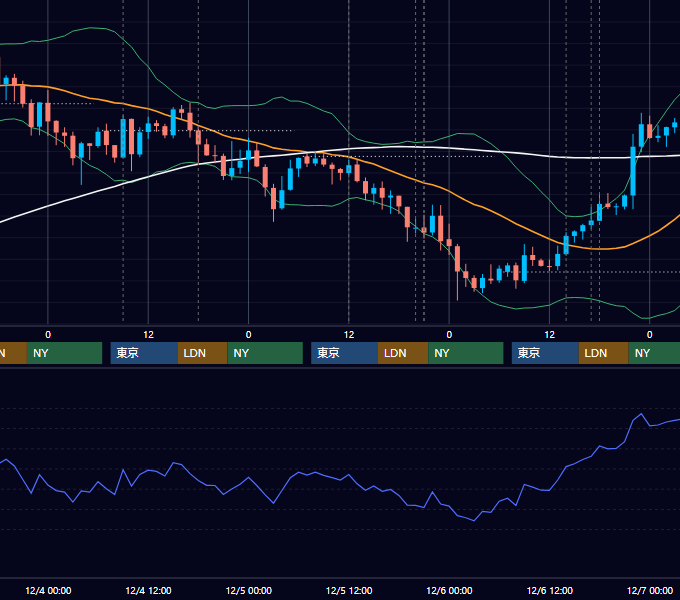
Task: Click the LDN session block after 12/4 12:00
Action: 203,353
